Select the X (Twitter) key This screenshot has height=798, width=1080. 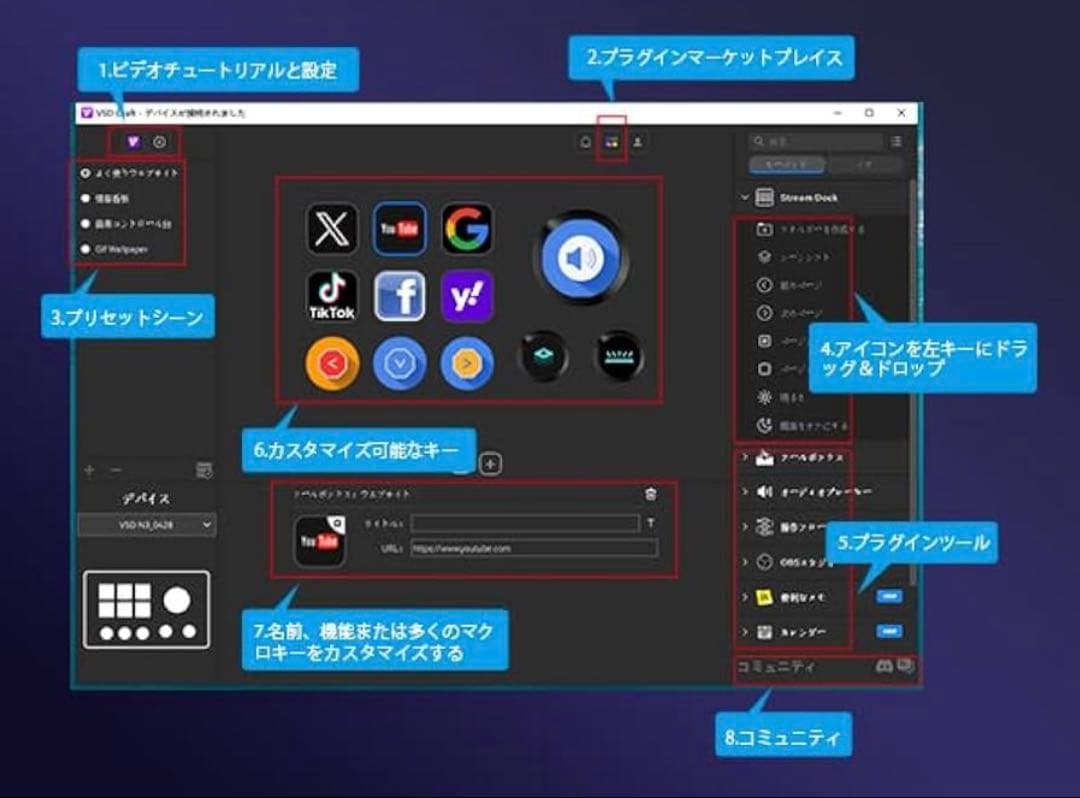[332, 229]
